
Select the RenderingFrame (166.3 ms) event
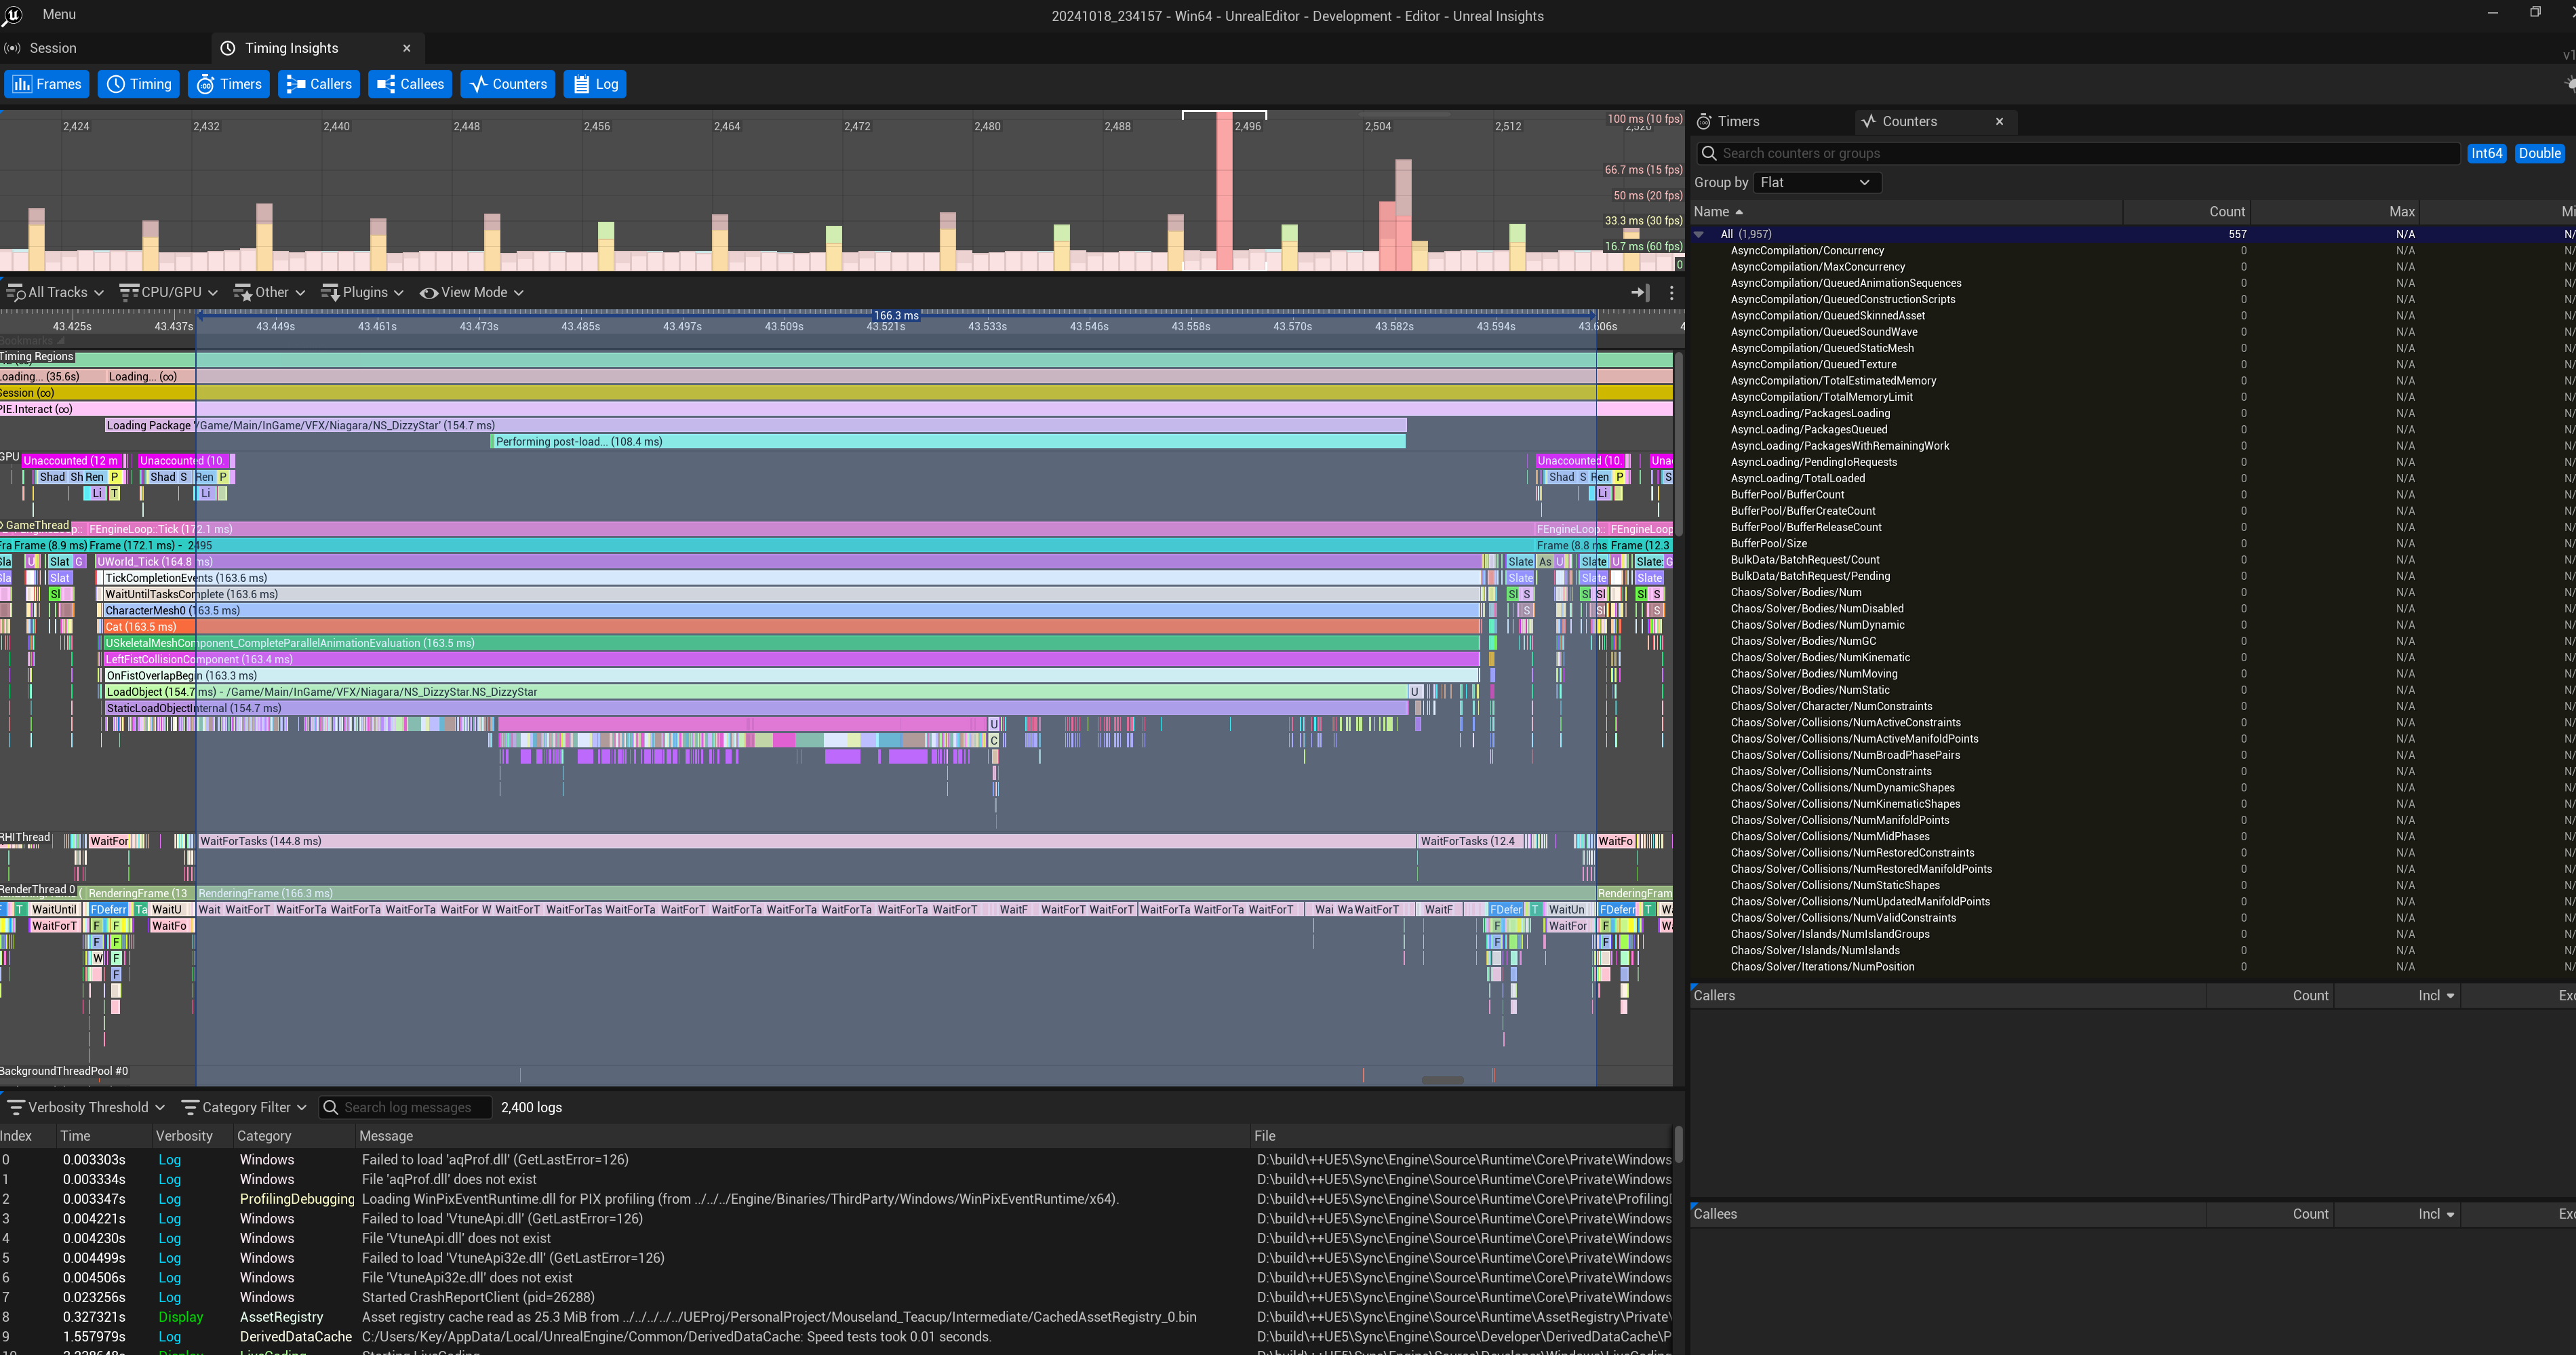tap(896, 893)
